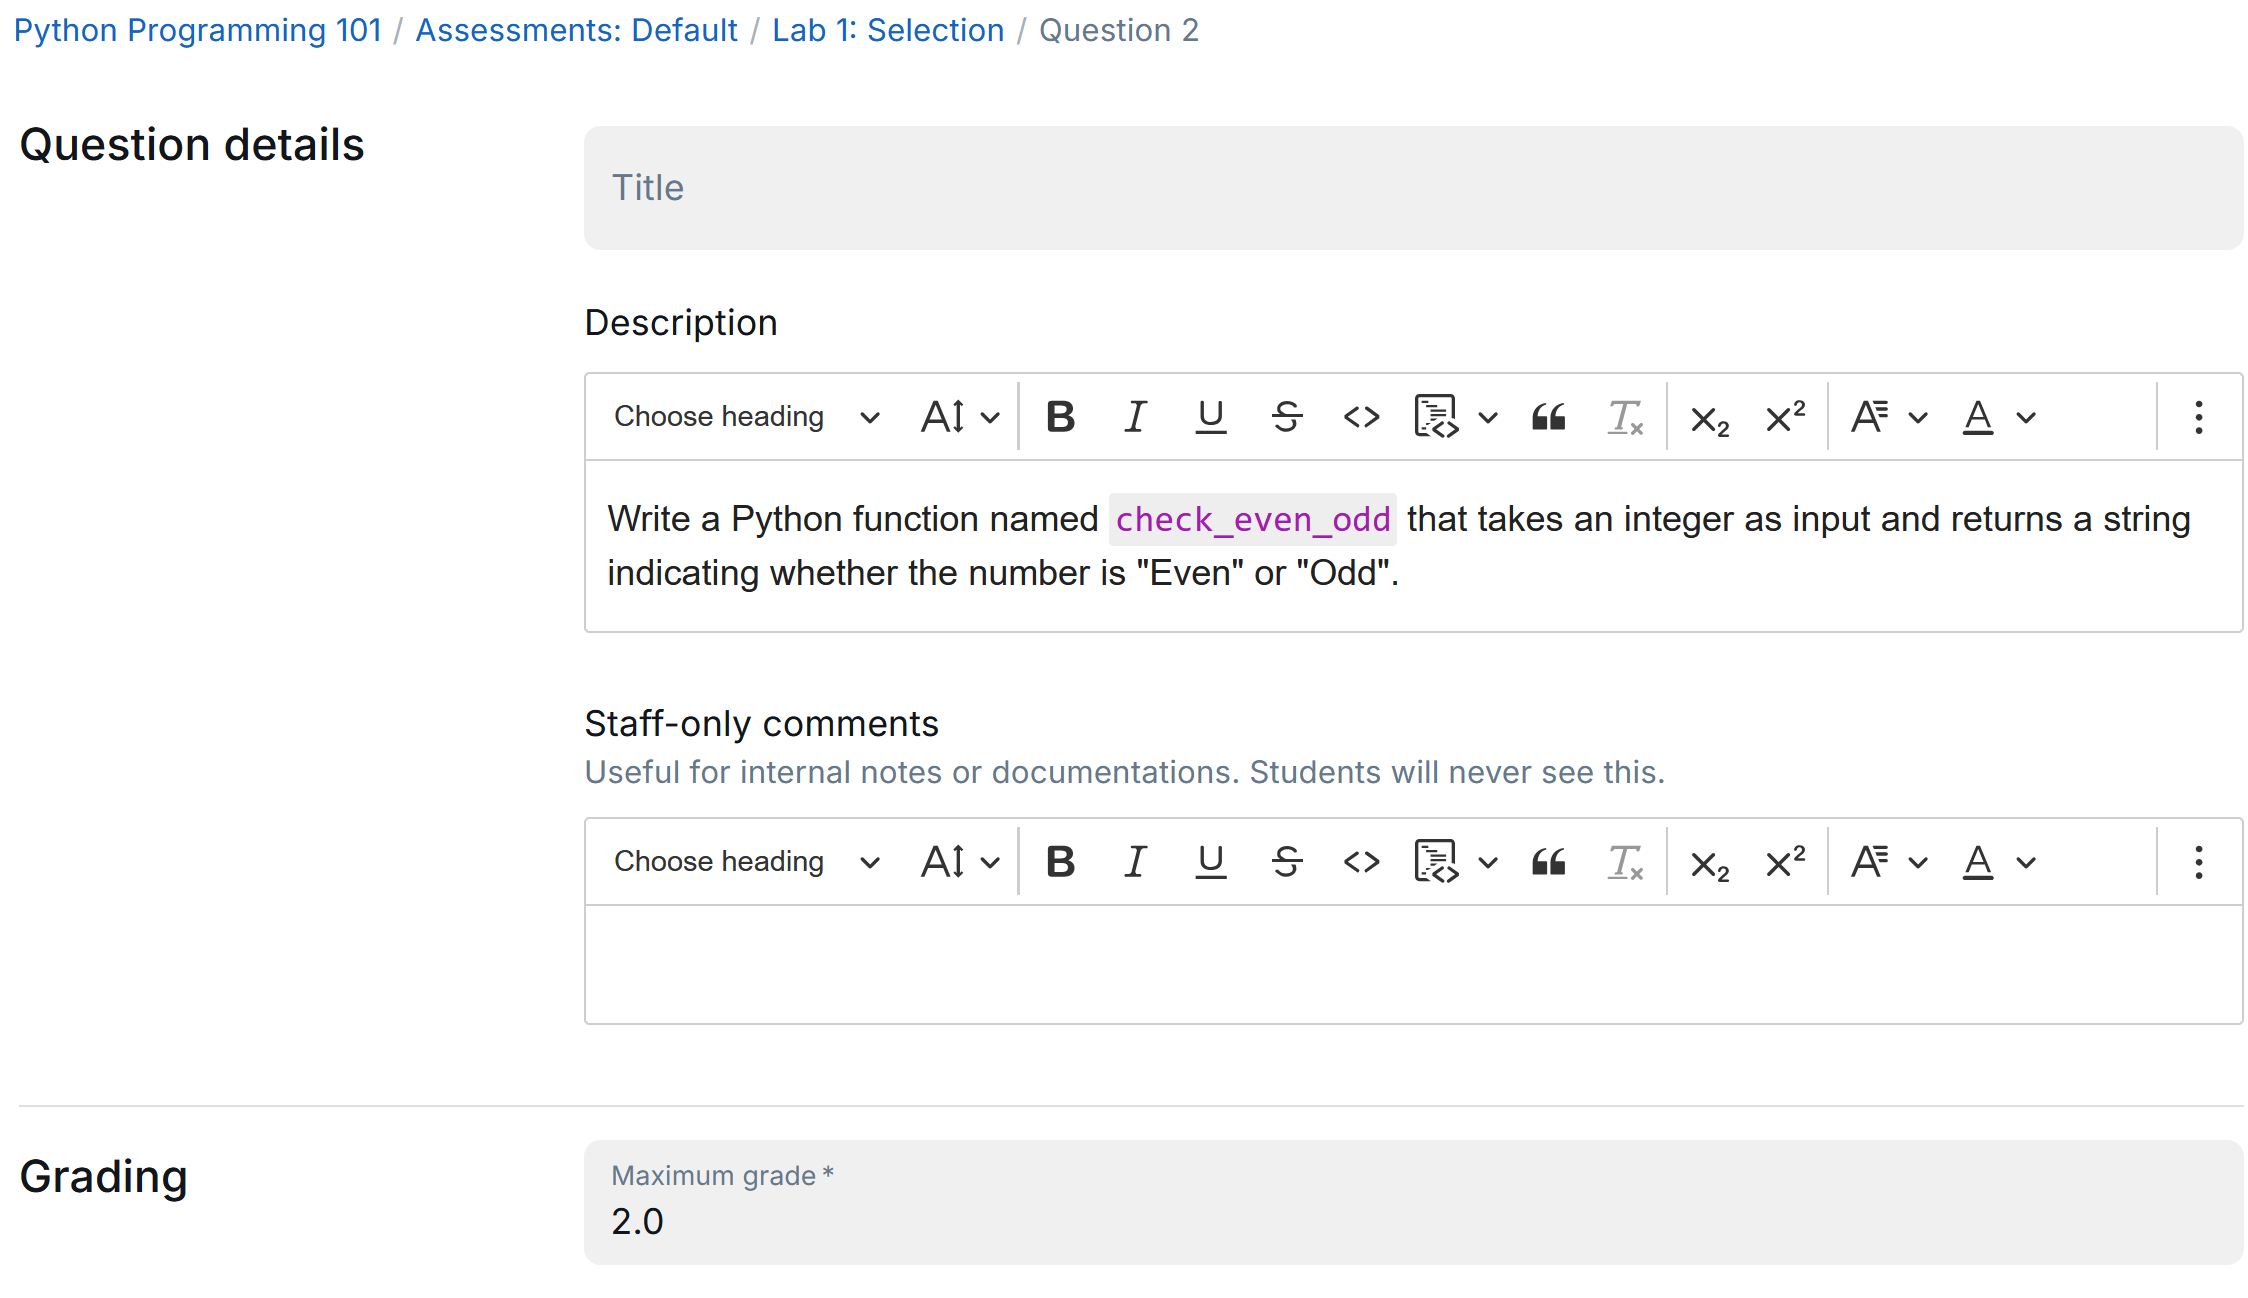Expand code block language arrow in Staff-only comments
Viewport: 2248px width, 1298px height.
pyautogui.click(x=1488, y=862)
